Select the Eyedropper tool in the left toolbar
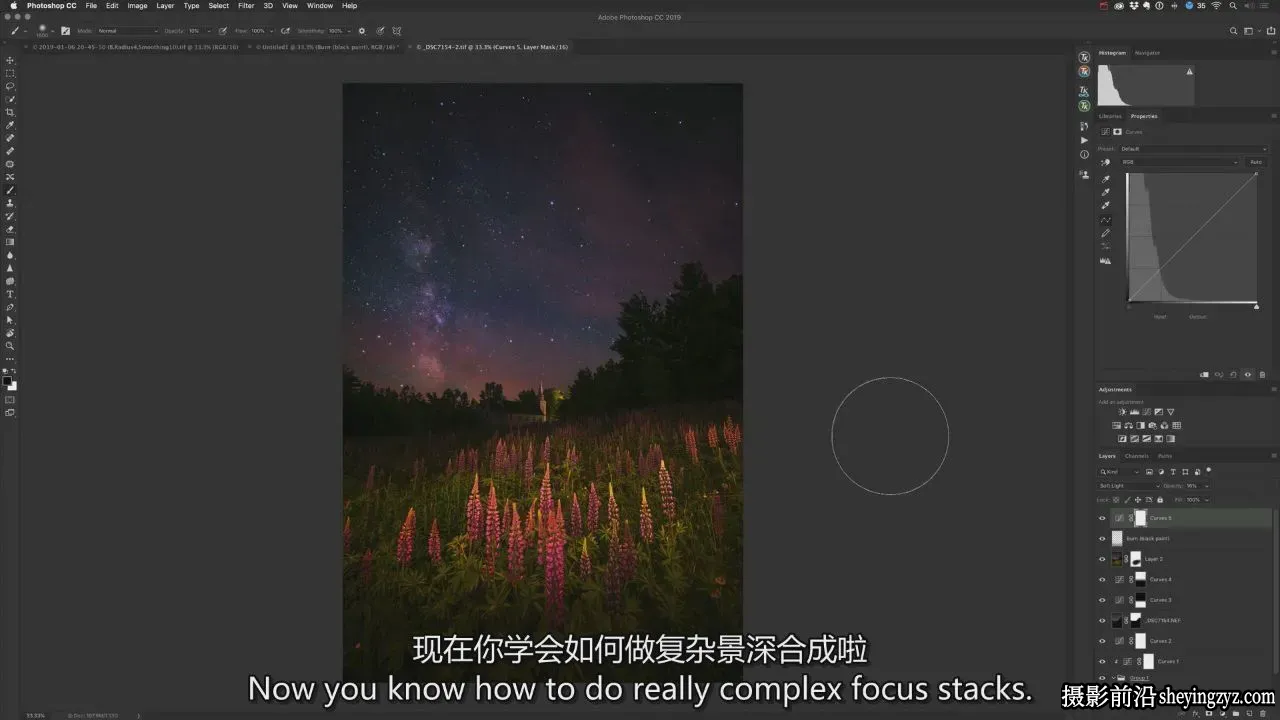 [10, 125]
